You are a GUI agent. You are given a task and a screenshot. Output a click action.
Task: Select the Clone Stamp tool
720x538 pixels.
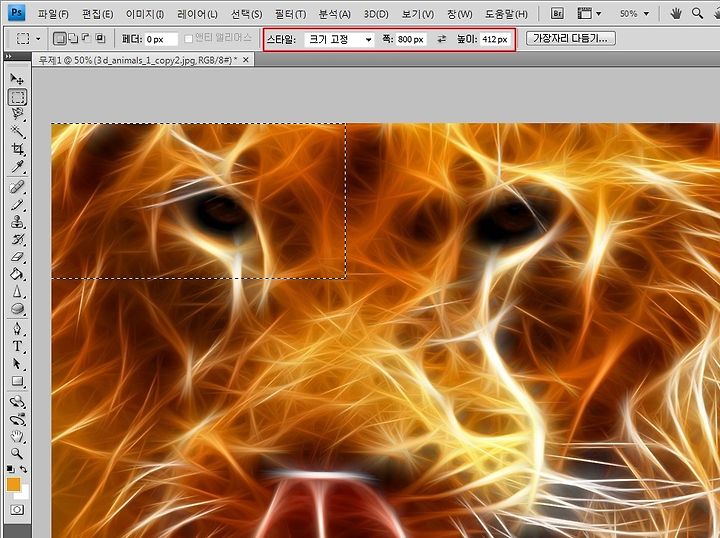[17, 222]
